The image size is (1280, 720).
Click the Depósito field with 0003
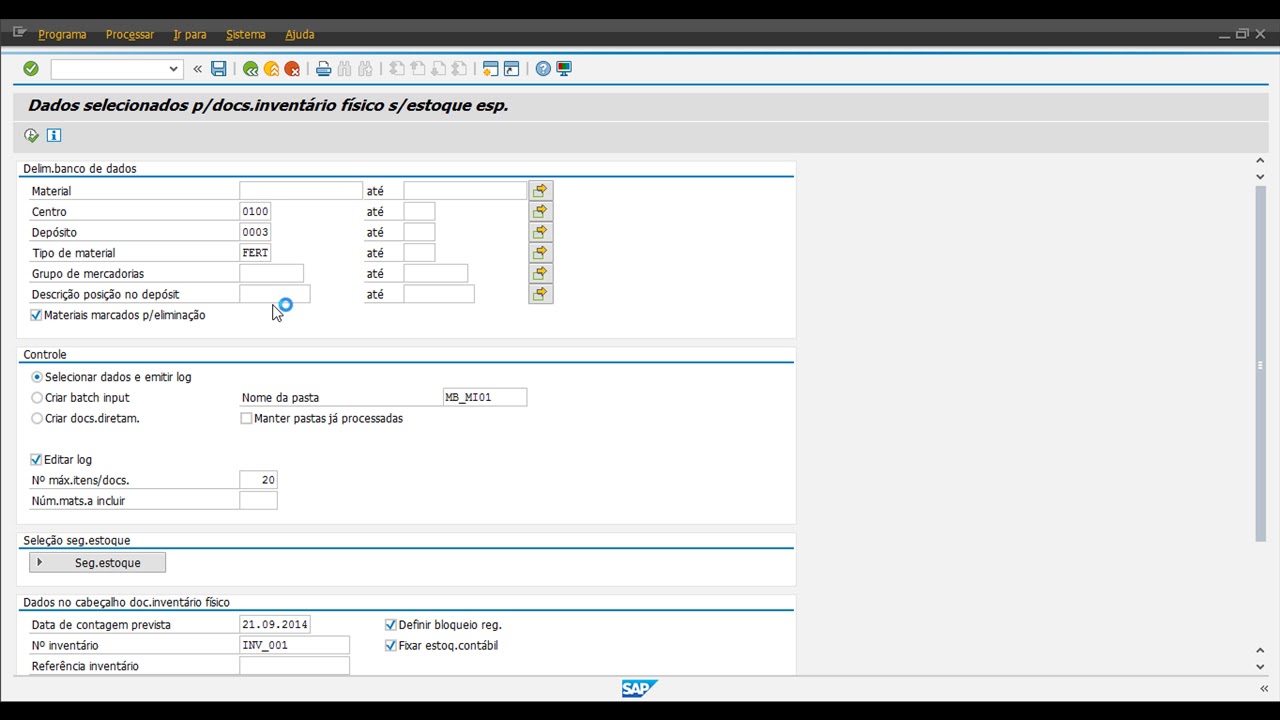[255, 232]
